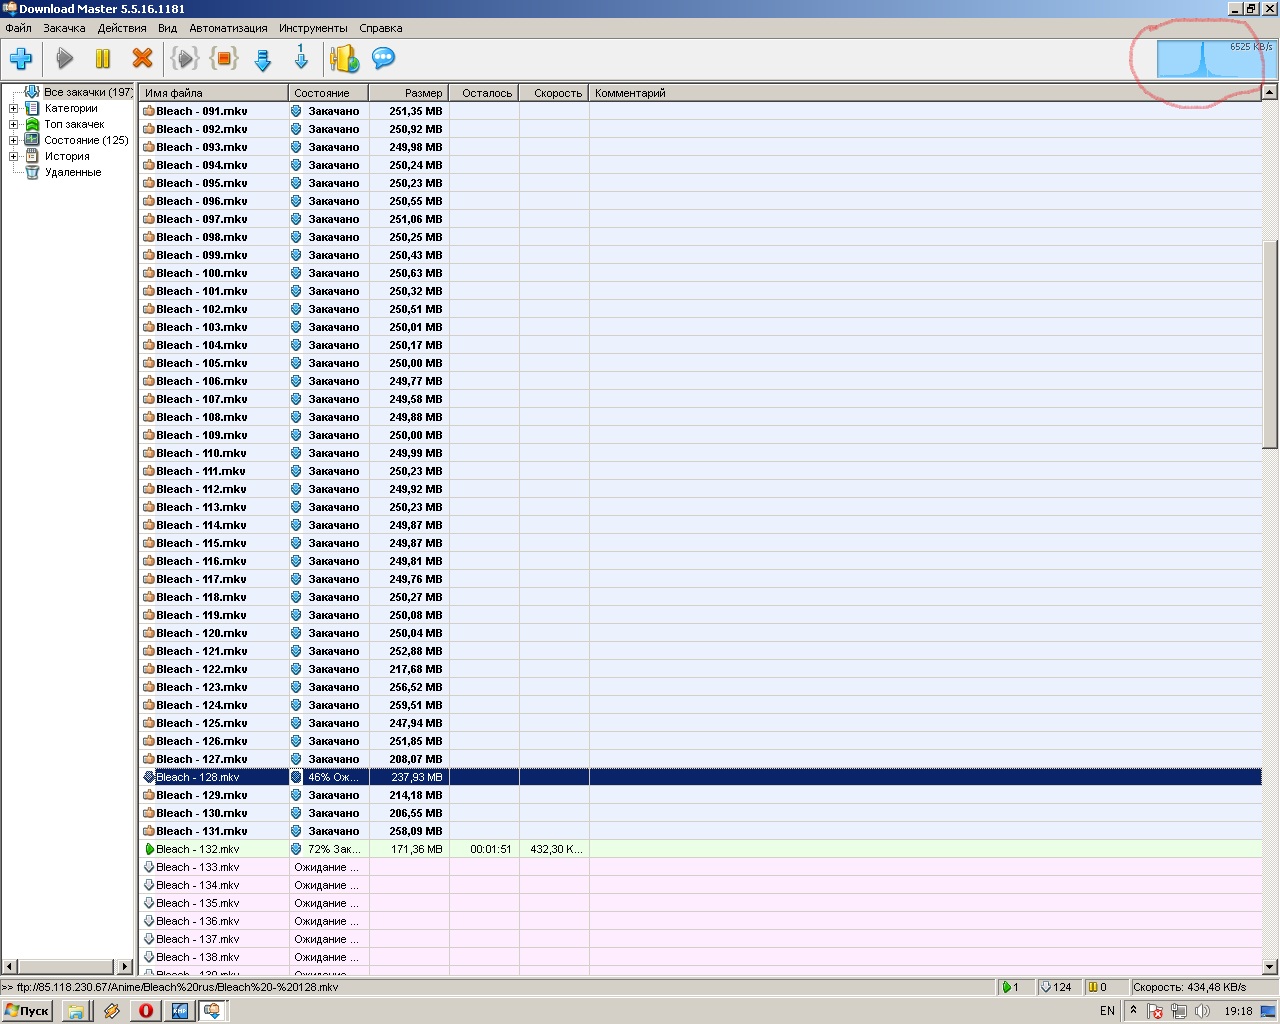Open the Закачка menu

pos(64,28)
